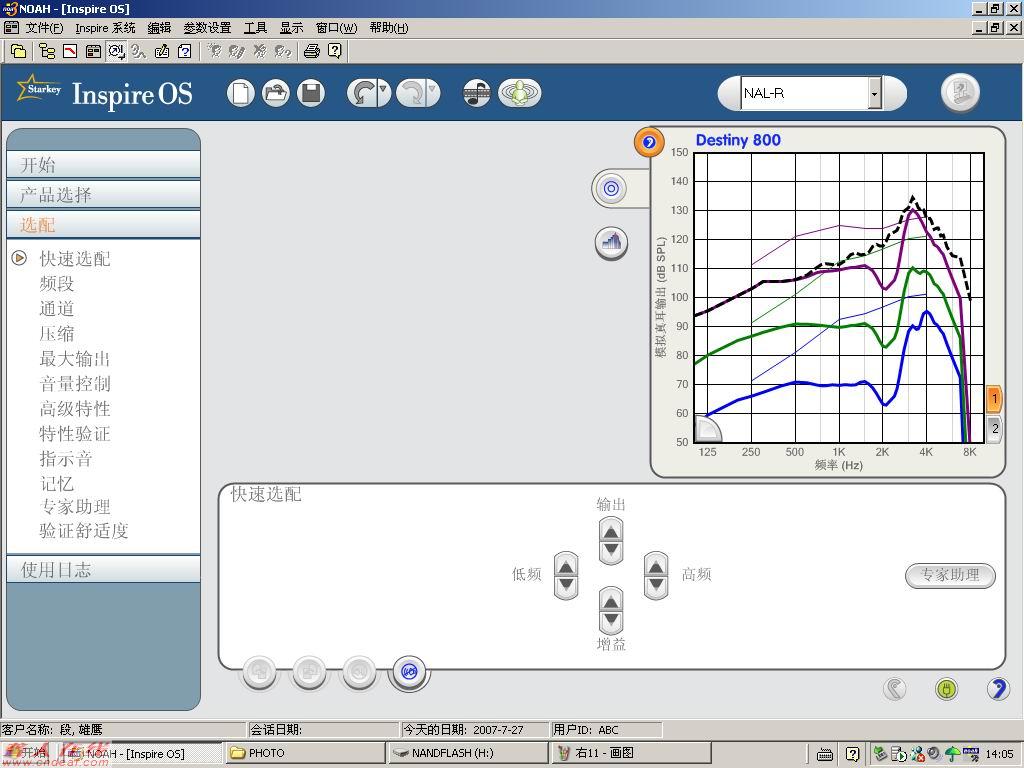The width and height of the screenshot is (1024, 768).
Task: Click the surround sound person icon
Action: click(519, 93)
